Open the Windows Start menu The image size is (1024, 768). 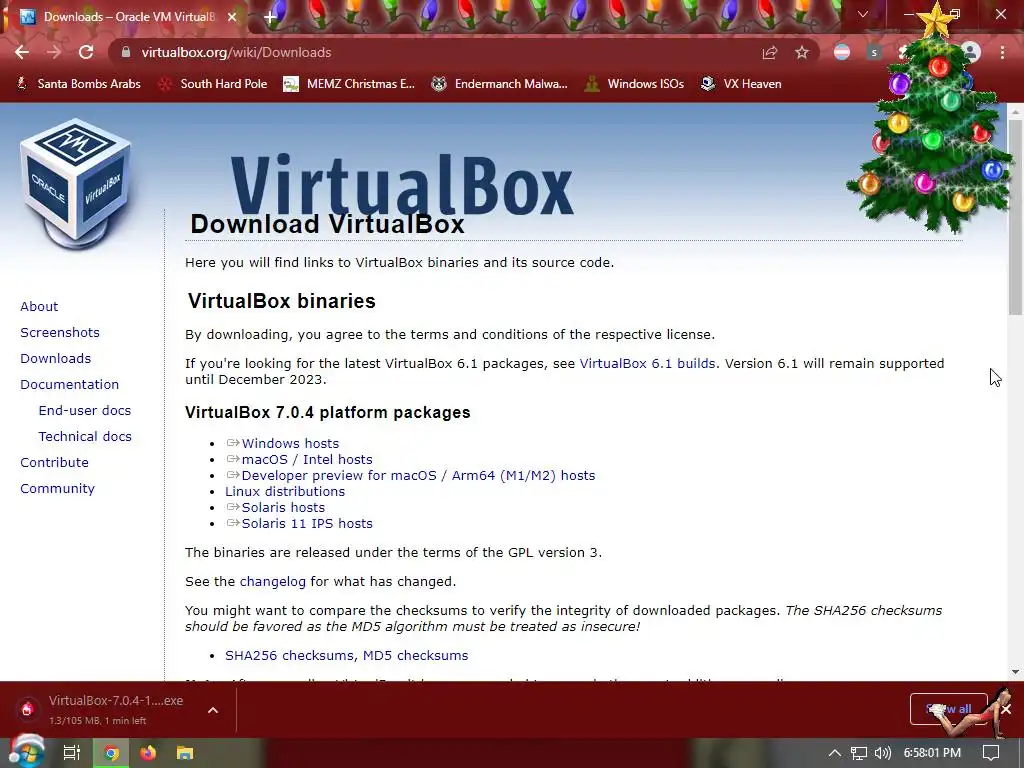[26, 752]
